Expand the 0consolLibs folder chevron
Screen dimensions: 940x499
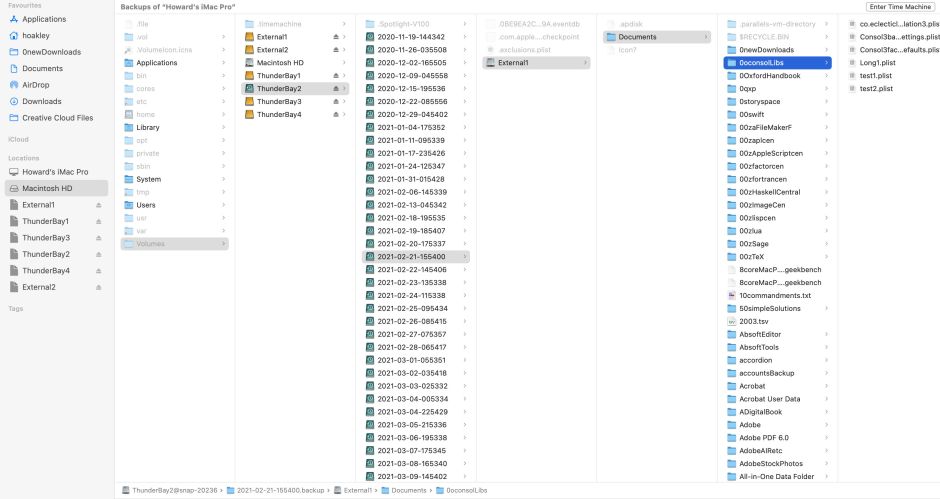click(x=827, y=63)
